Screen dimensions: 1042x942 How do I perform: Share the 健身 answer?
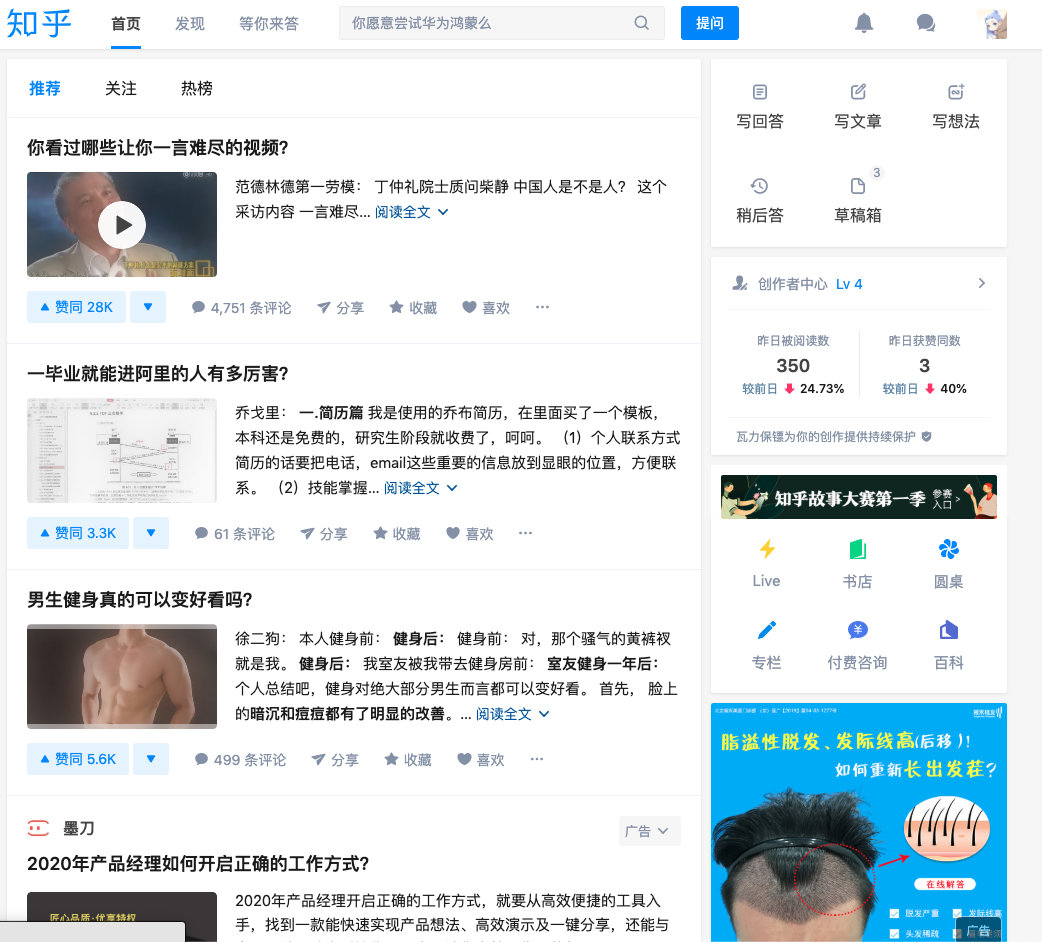(336, 759)
